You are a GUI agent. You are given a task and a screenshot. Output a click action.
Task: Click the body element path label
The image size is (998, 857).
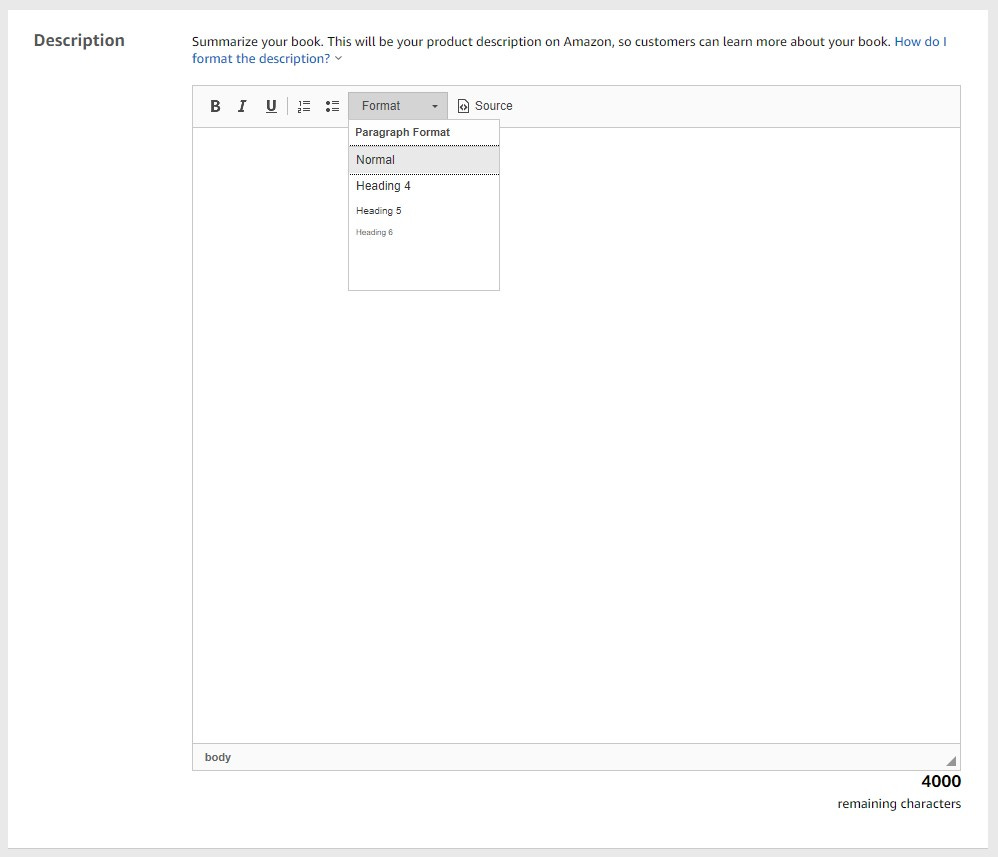[x=218, y=757]
